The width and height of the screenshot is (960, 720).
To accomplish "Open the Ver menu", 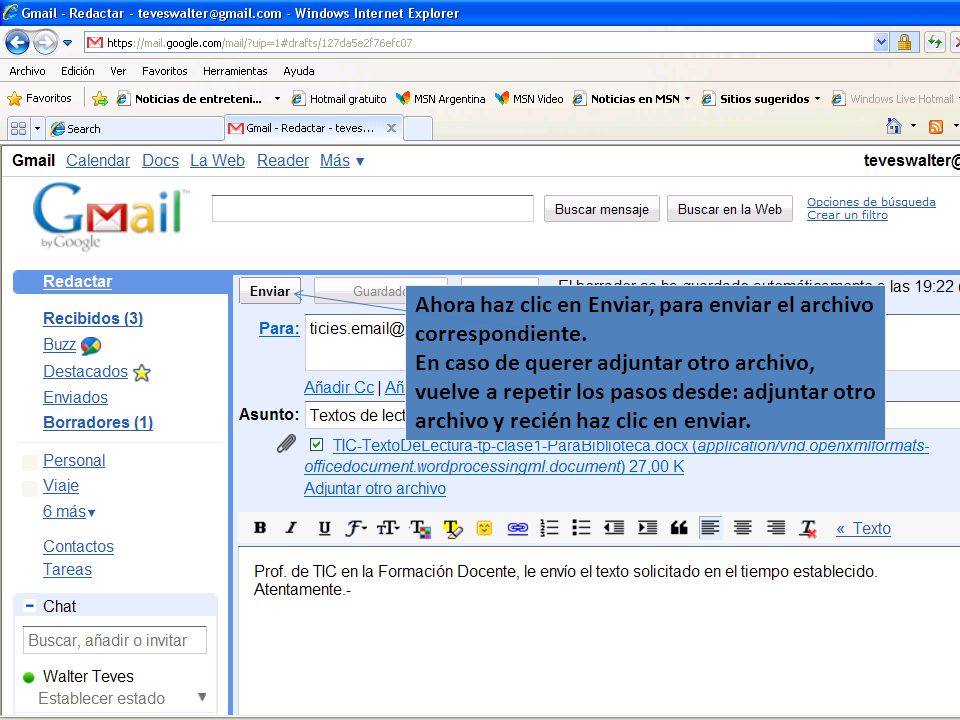I will [x=118, y=71].
